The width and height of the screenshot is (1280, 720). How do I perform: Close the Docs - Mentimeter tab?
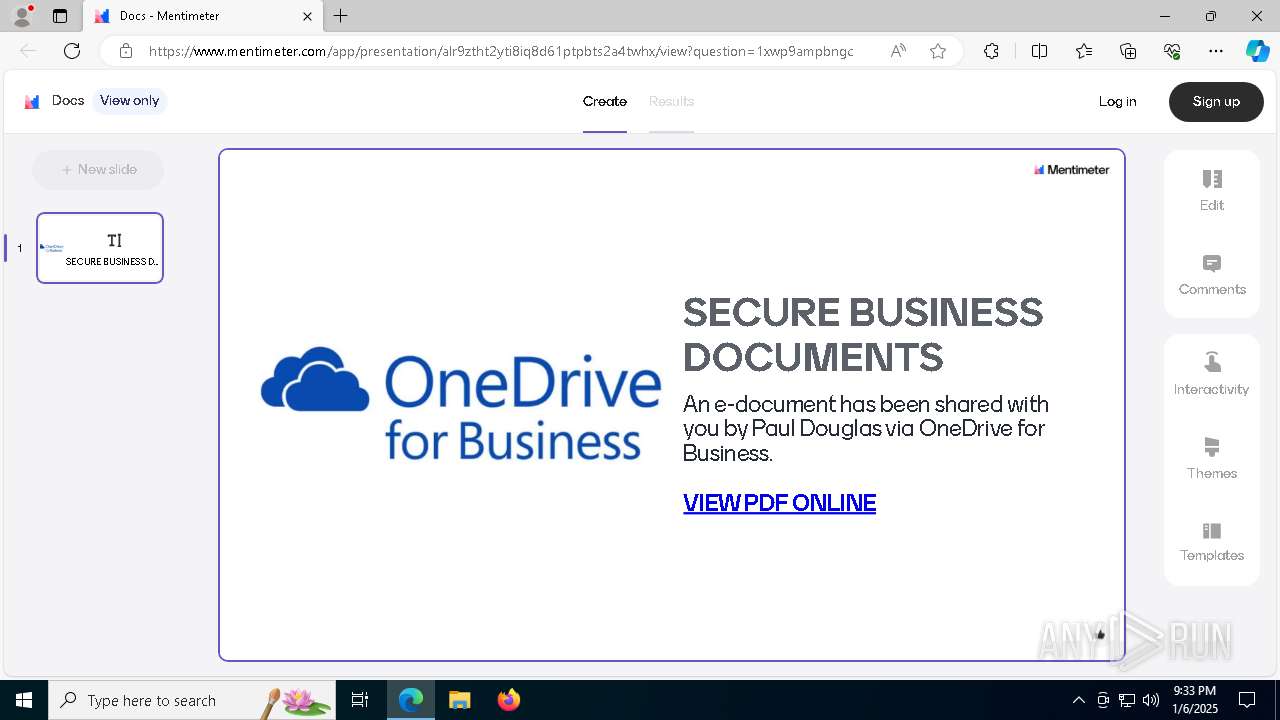point(307,16)
